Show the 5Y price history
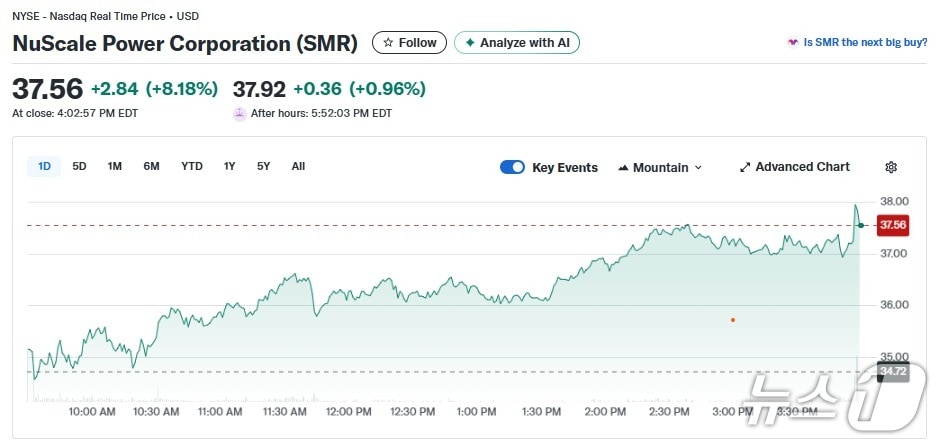Viewport: 940px width, 445px height. (x=263, y=166)
